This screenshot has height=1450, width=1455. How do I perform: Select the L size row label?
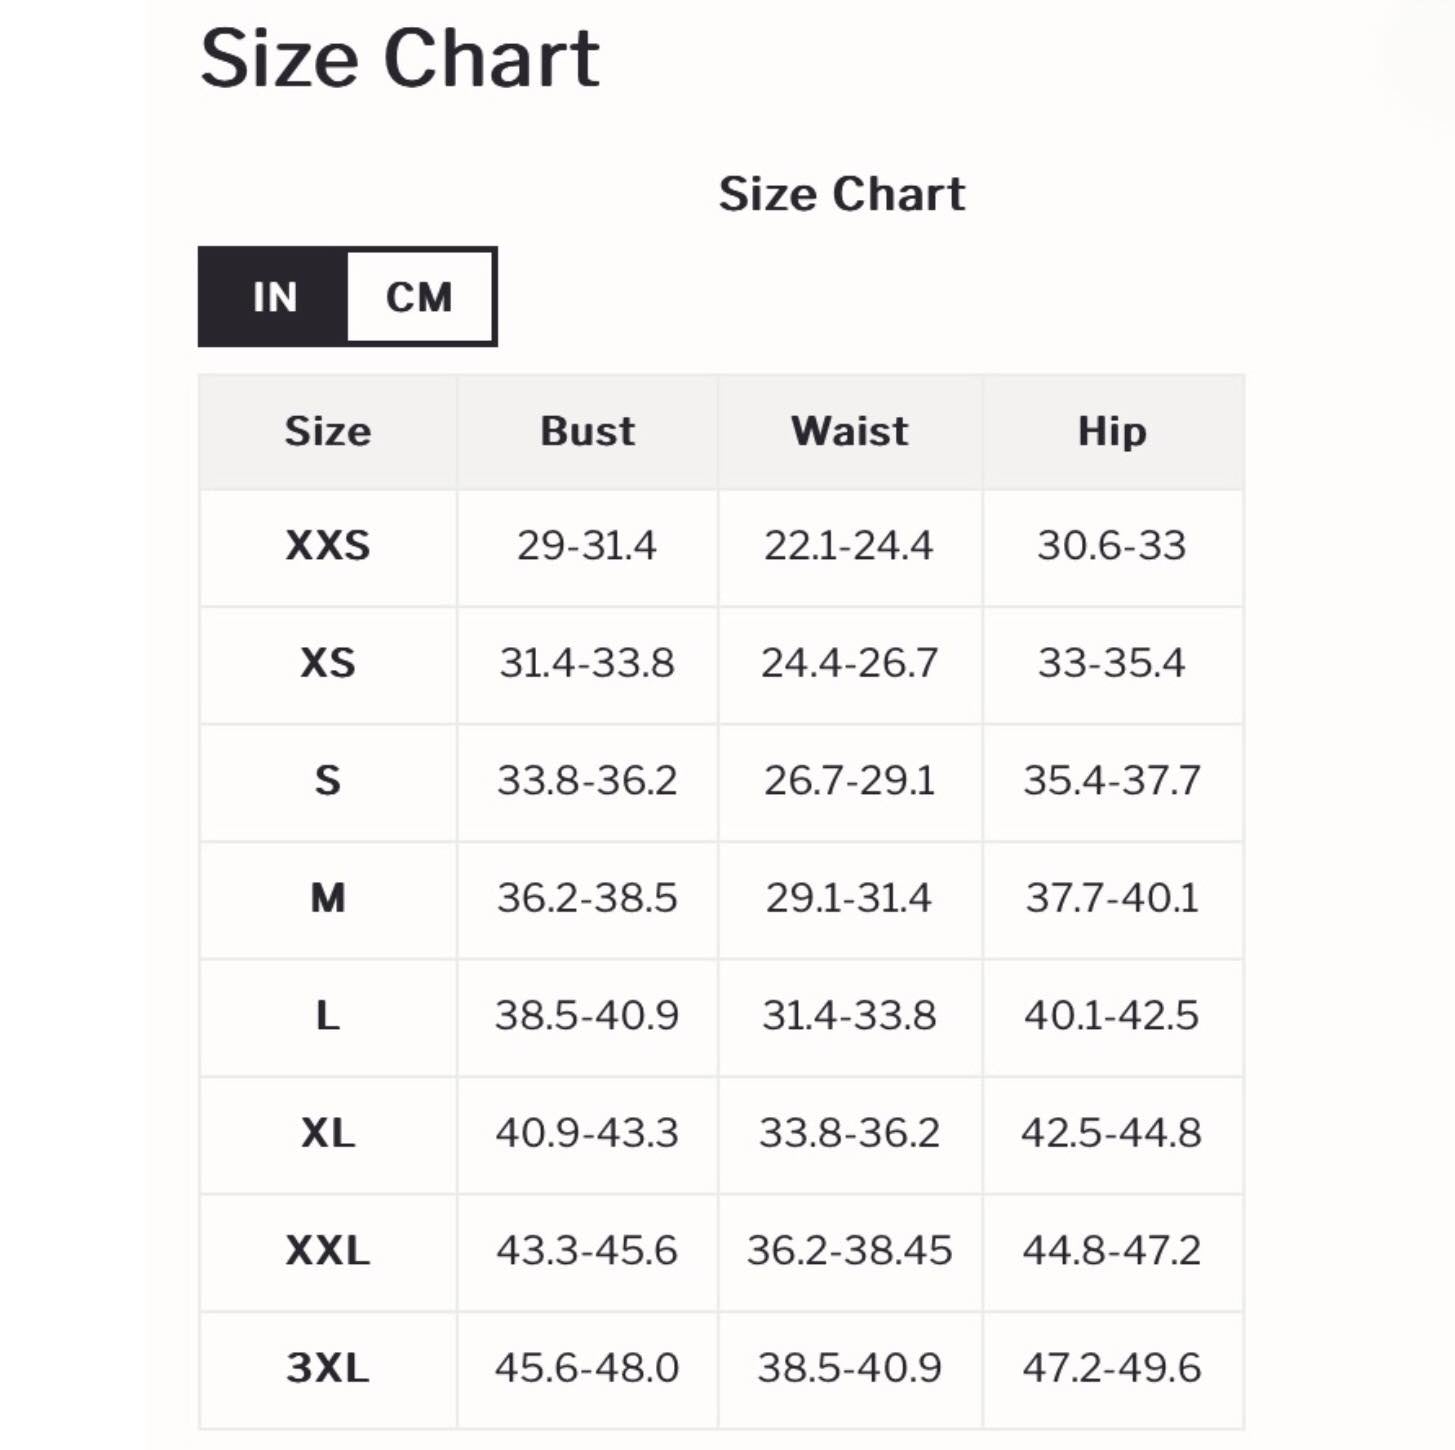tap(328, 1016)
